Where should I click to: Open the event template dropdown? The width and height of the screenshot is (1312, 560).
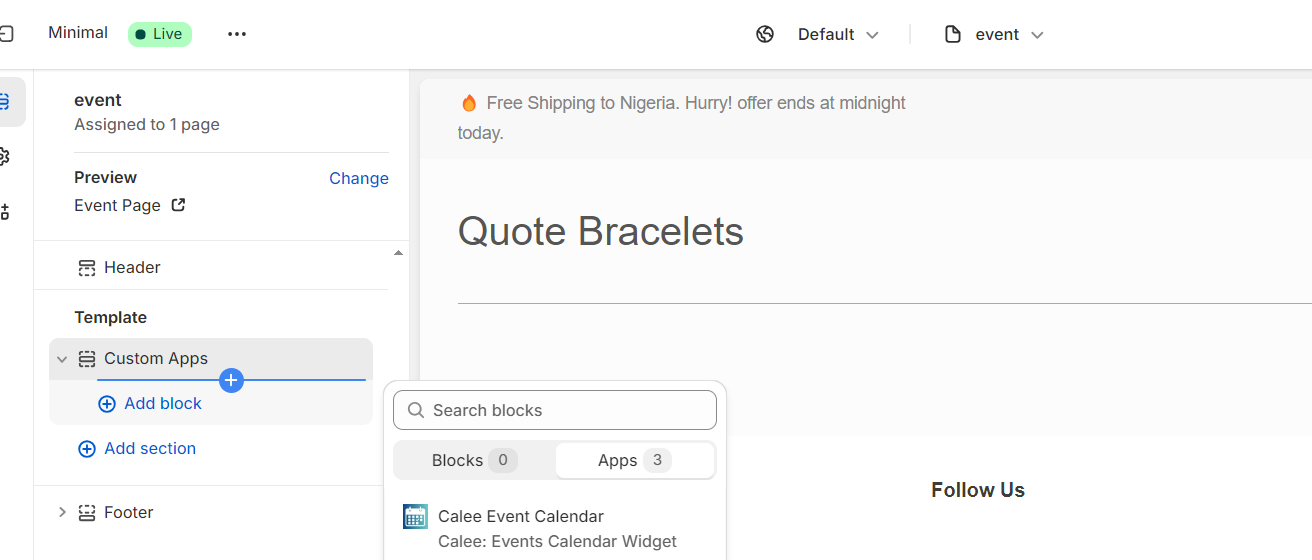pyautogui.click(x=995, y=34)
